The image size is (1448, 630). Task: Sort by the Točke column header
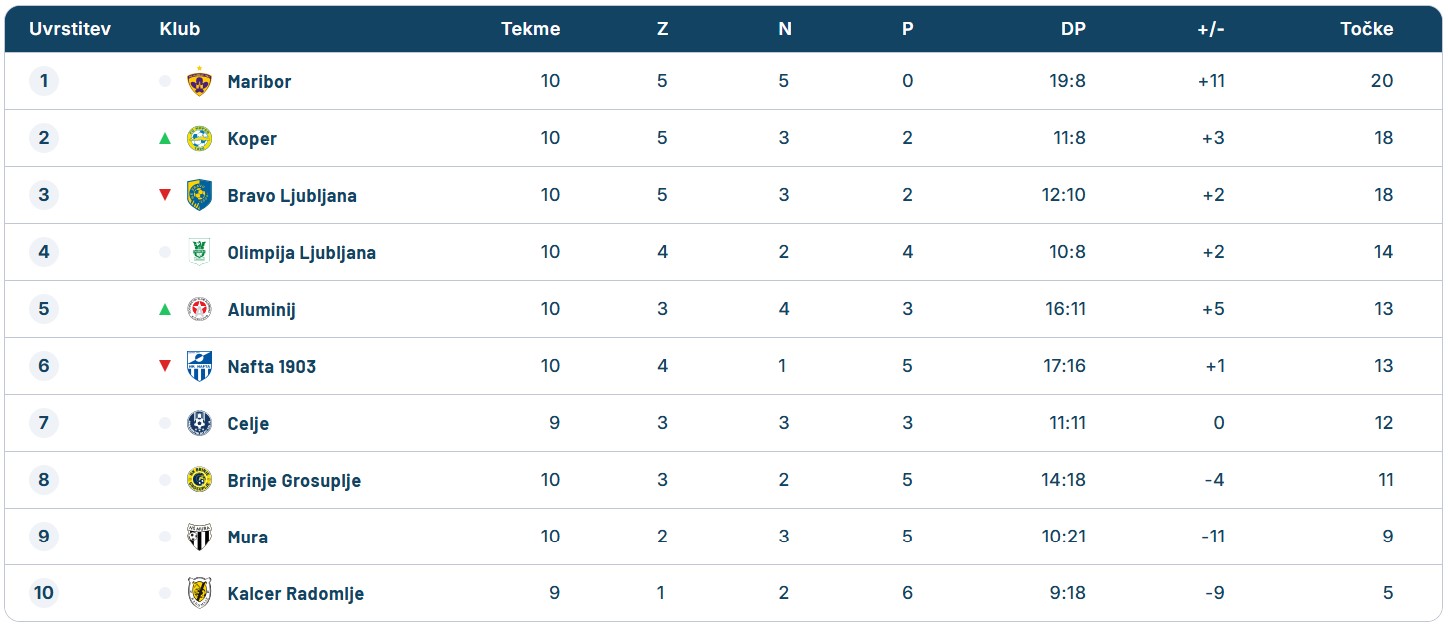click(x=1366, y=29)
